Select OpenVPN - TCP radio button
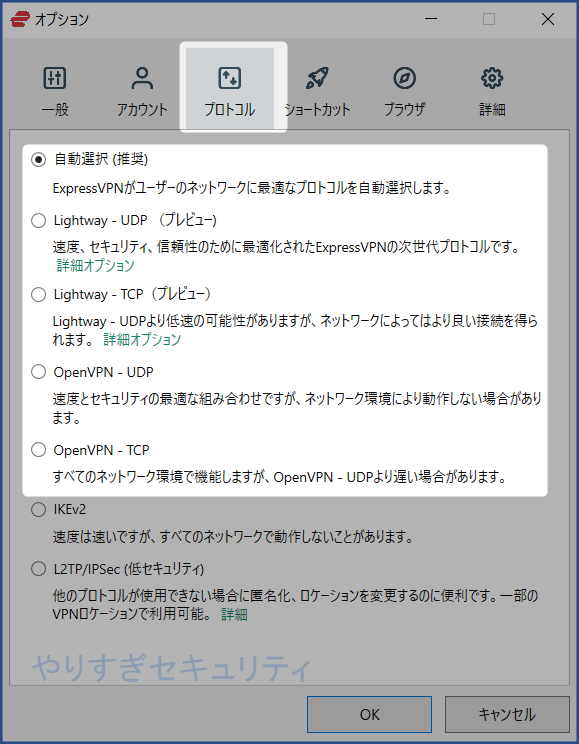This screenshot has width=579, height=744. [38, 450]
